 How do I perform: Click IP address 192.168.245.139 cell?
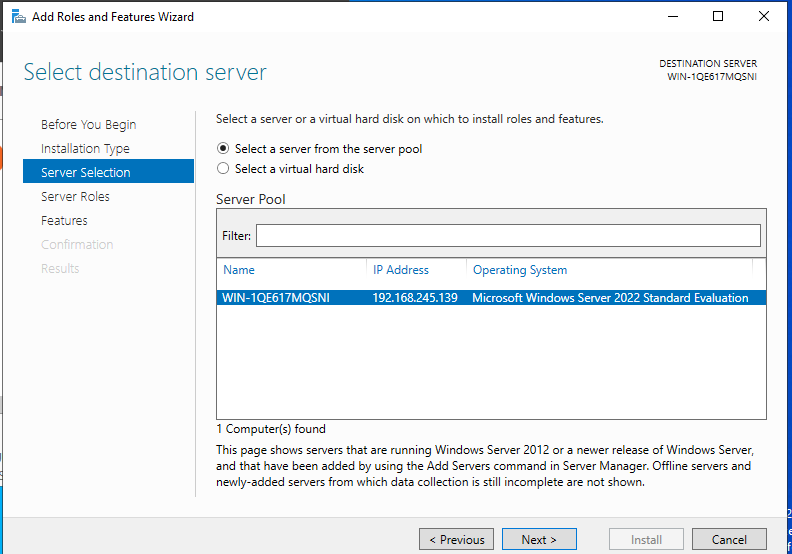pos(415,297)
